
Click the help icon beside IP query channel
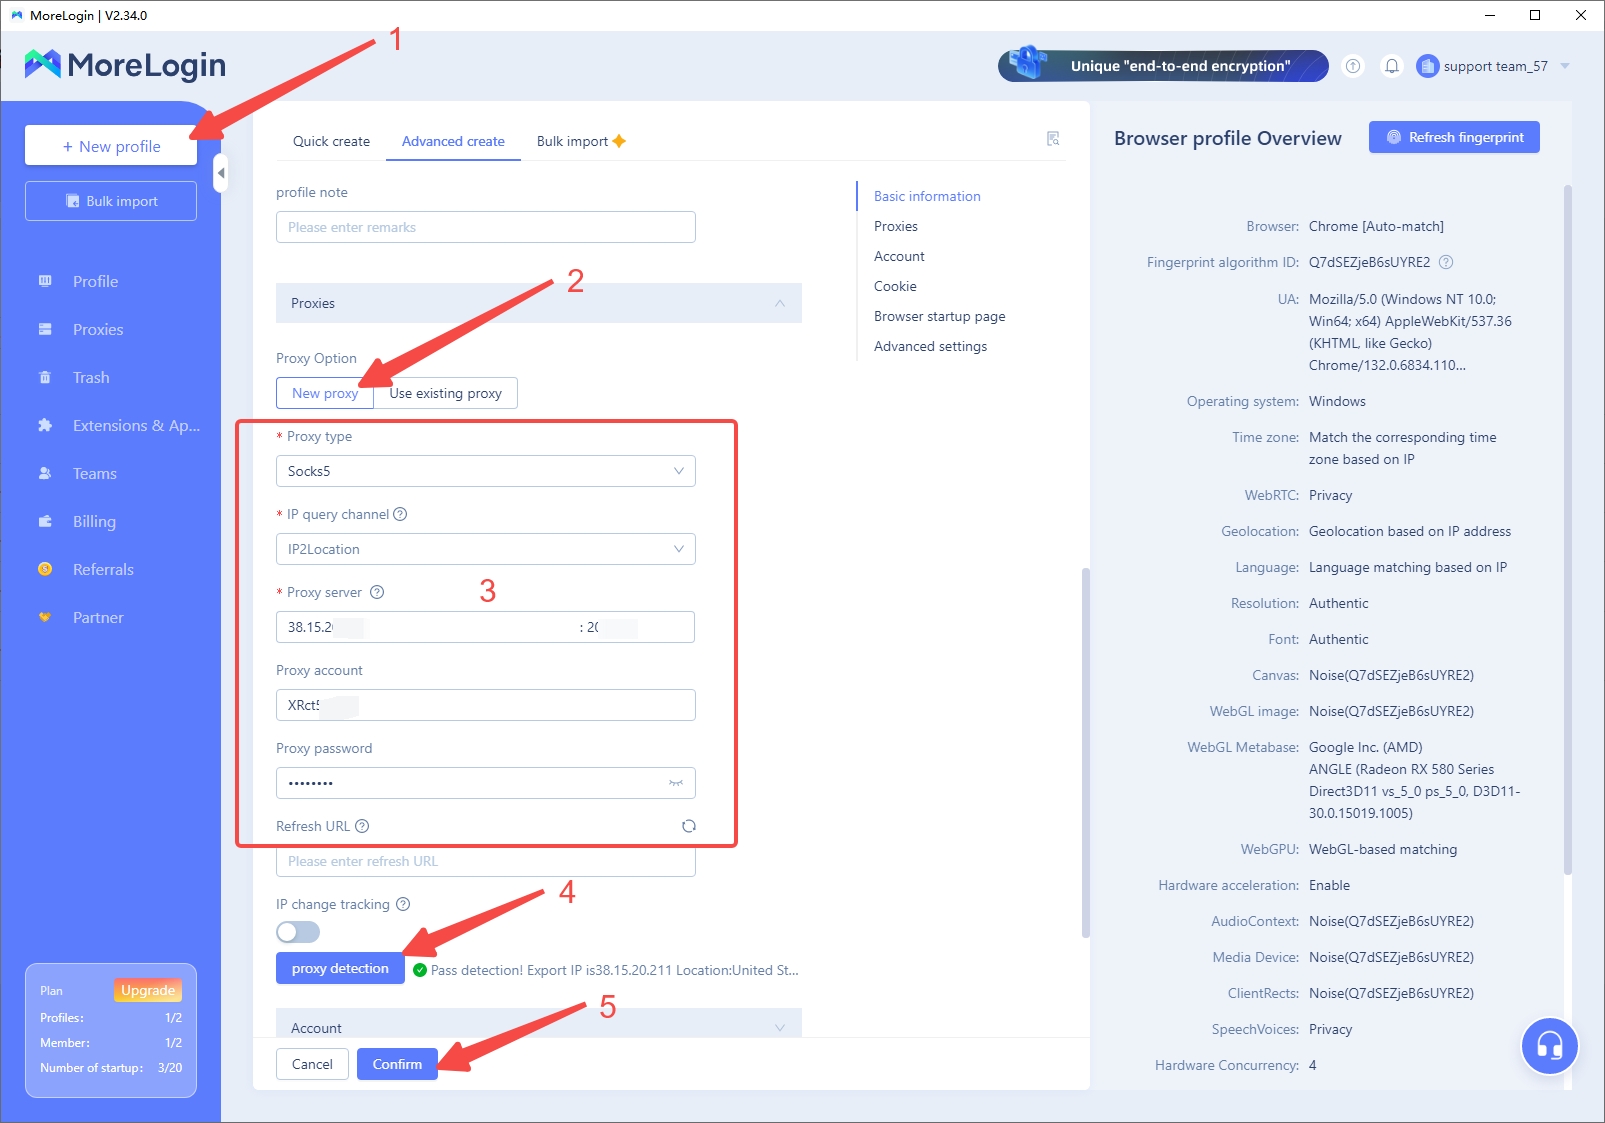pos(400,514)
